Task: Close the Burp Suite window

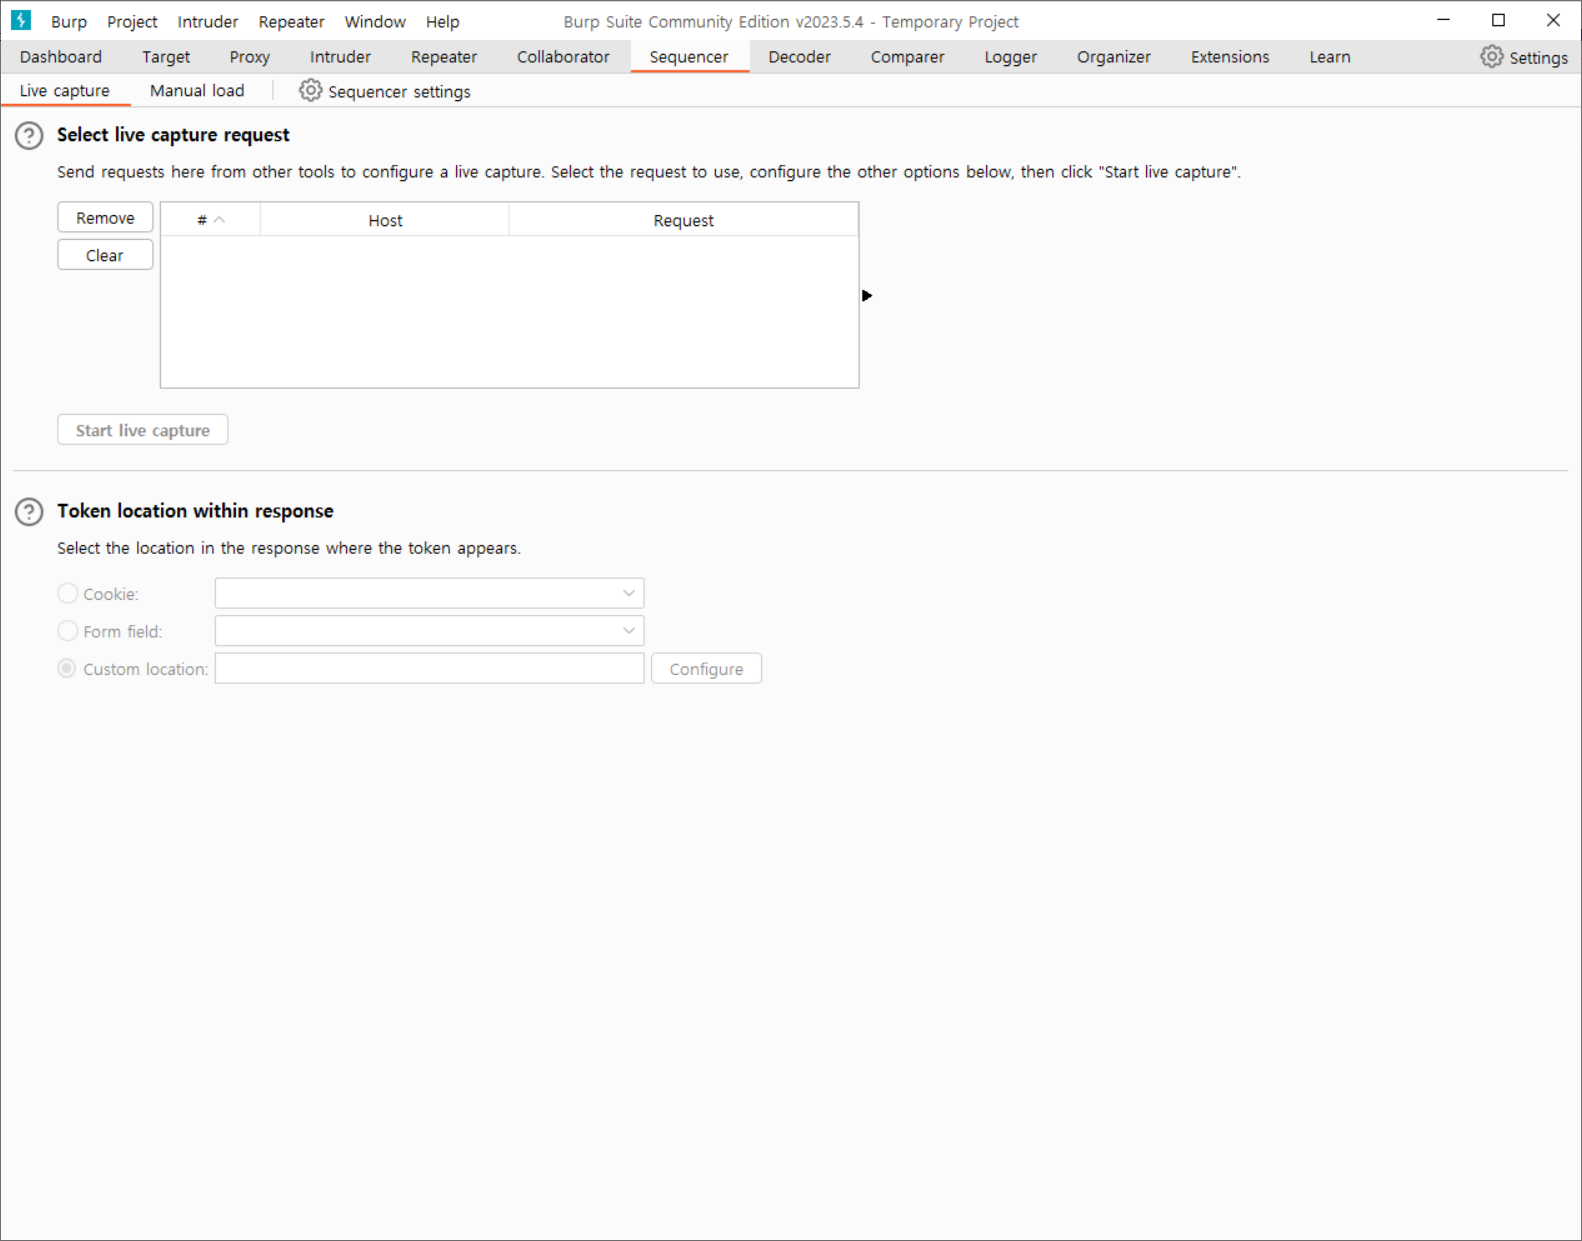Action: [1553, 20]
